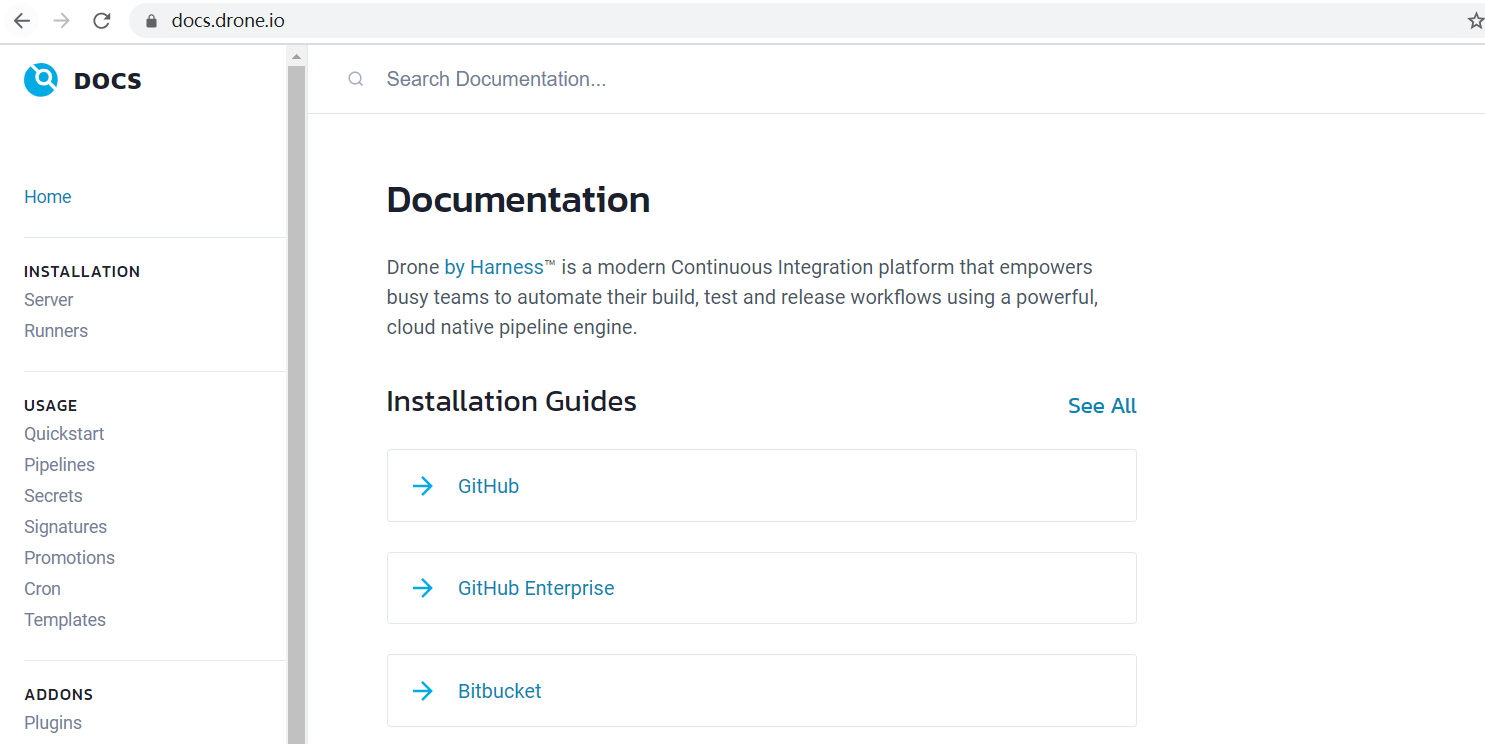Viewport: 1485px width, 744px height.
Task: Open the Home sidebar link
Action: click(x=48, y=197)
